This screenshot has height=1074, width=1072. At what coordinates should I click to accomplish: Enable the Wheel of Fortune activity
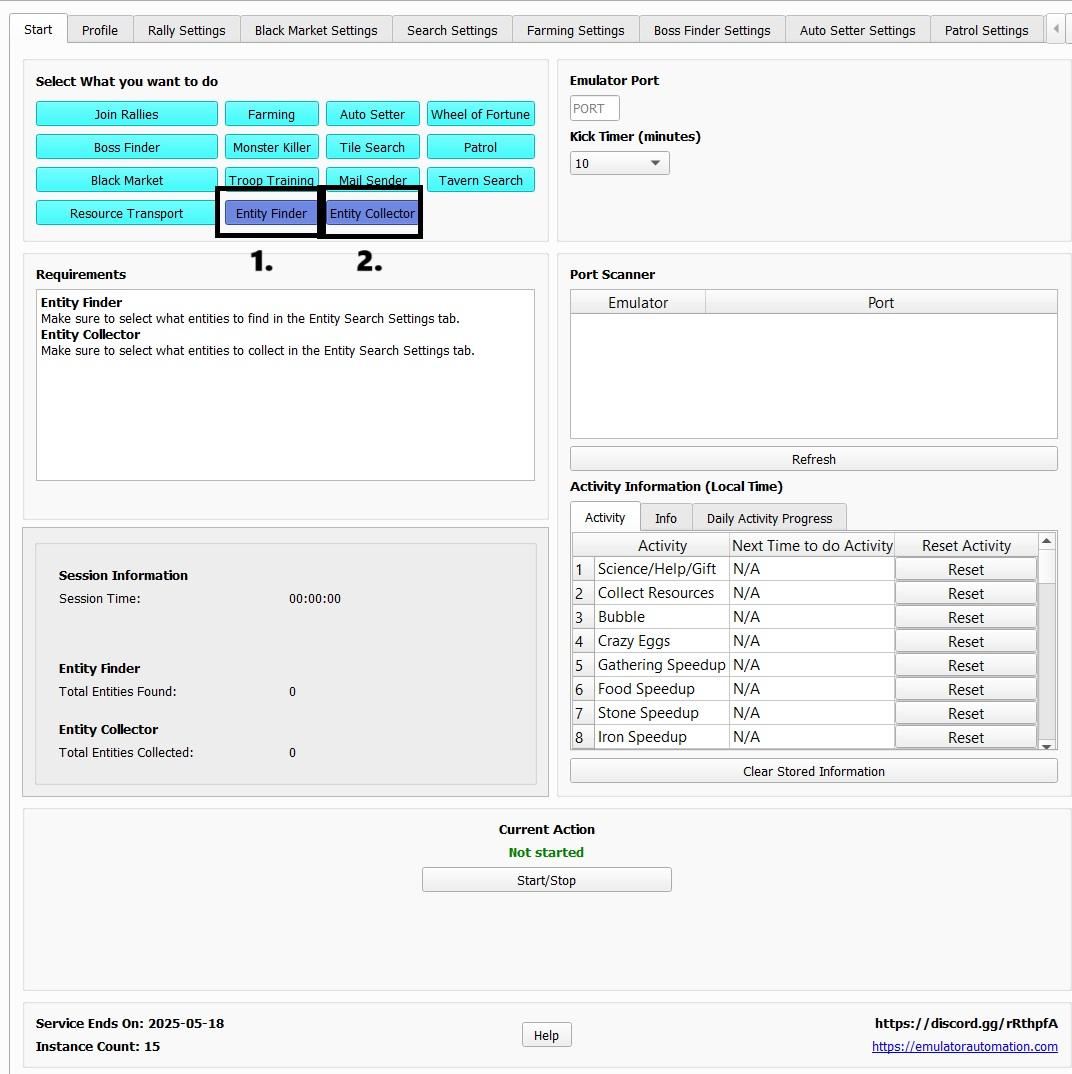(480, 114)
